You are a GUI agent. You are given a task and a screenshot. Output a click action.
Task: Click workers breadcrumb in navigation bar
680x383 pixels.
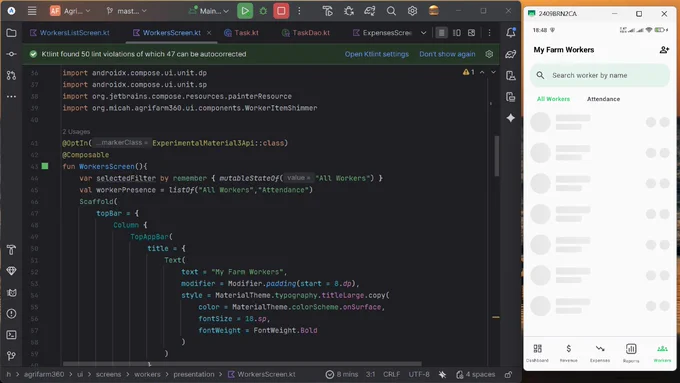pos(147,374)
